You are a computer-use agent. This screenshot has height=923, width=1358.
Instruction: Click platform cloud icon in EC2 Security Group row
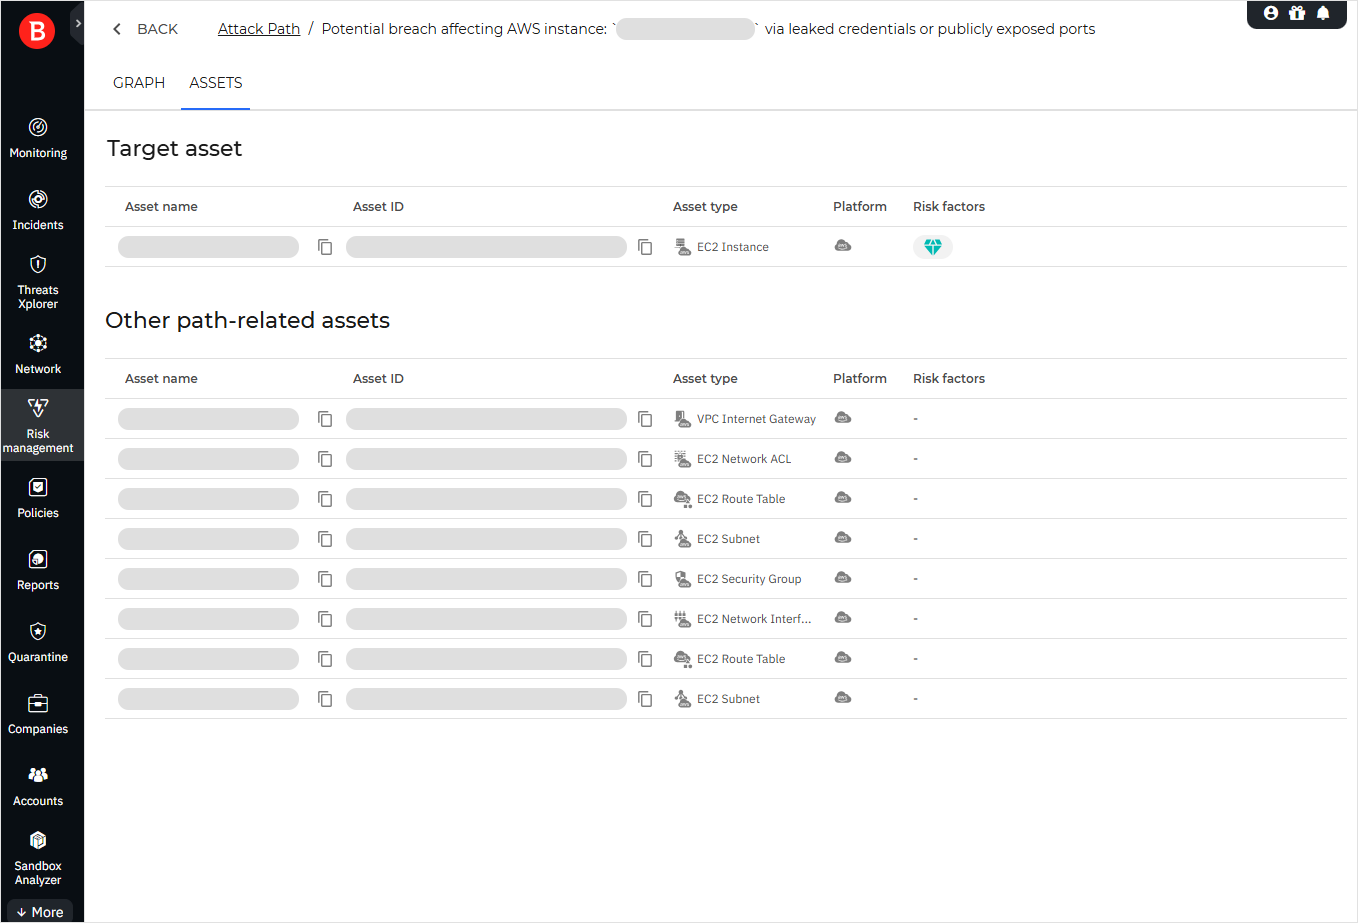coord(843,578)
